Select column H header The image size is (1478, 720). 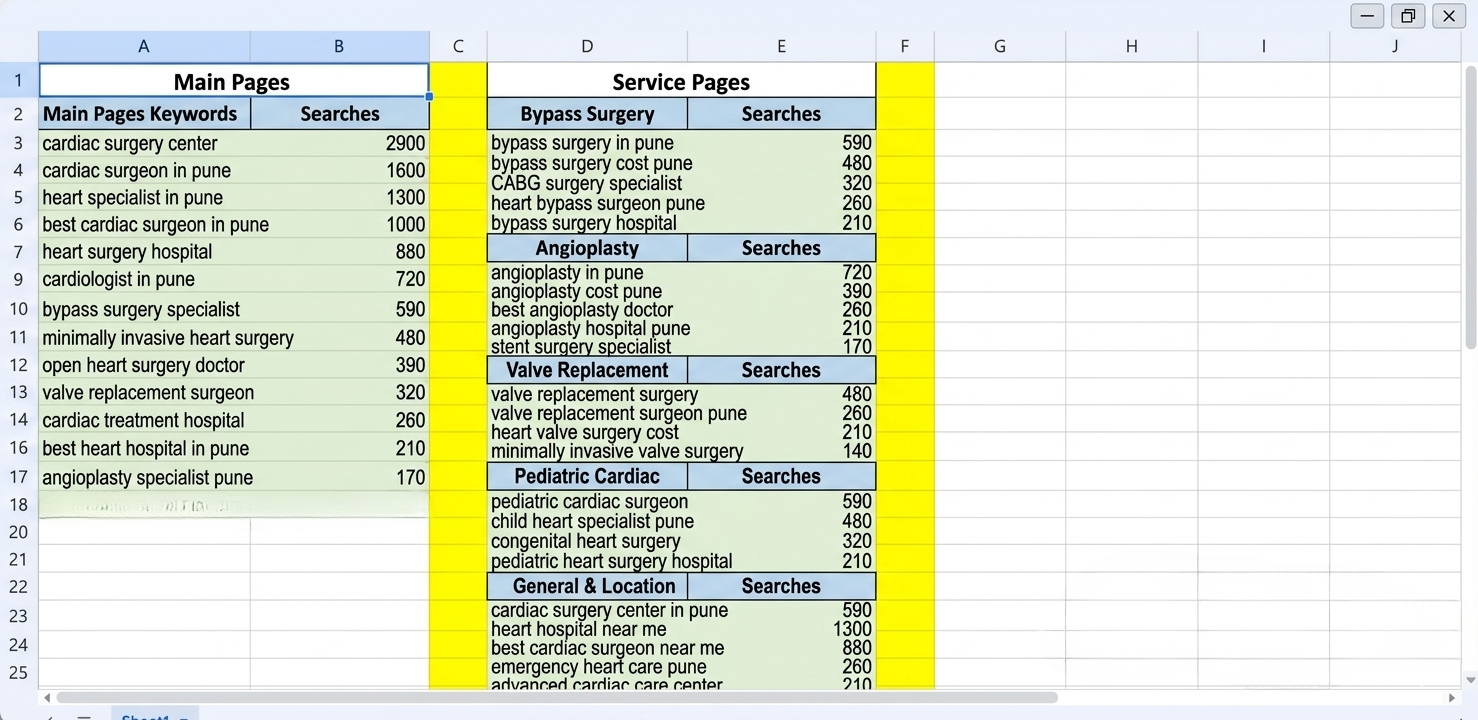(x=1131, y=46)
